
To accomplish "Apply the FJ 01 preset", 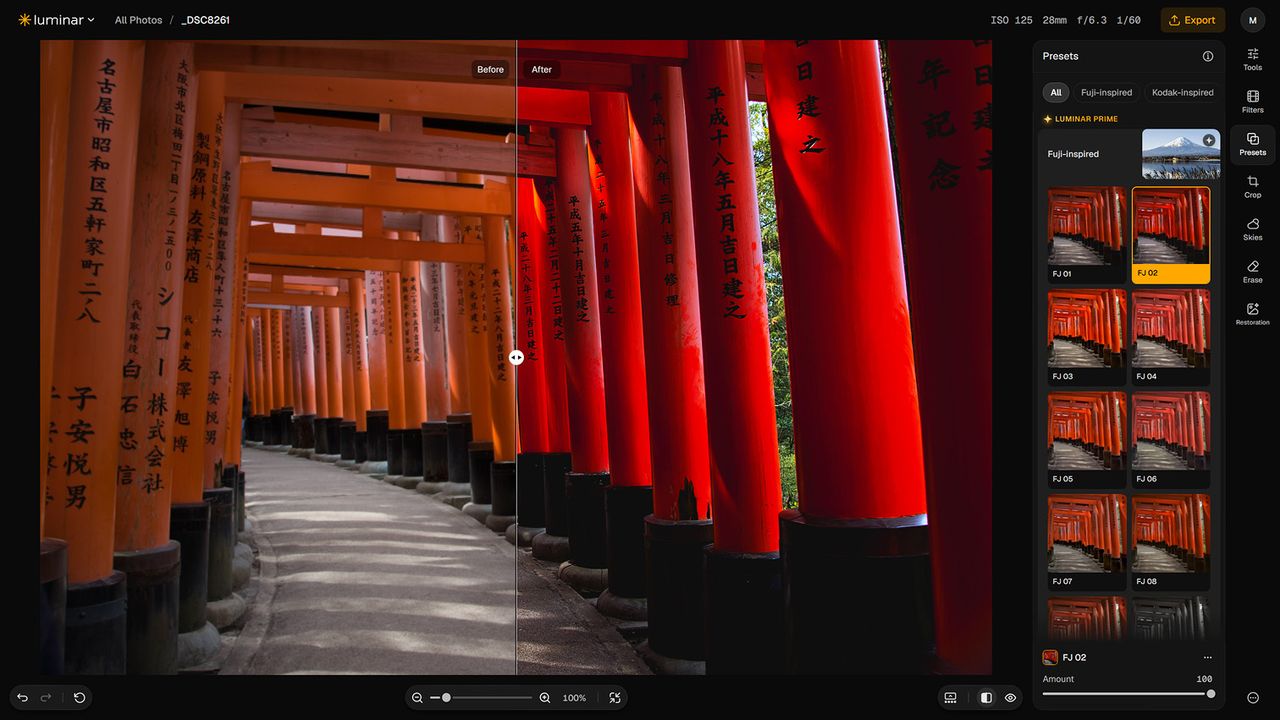I will 1087,235.
